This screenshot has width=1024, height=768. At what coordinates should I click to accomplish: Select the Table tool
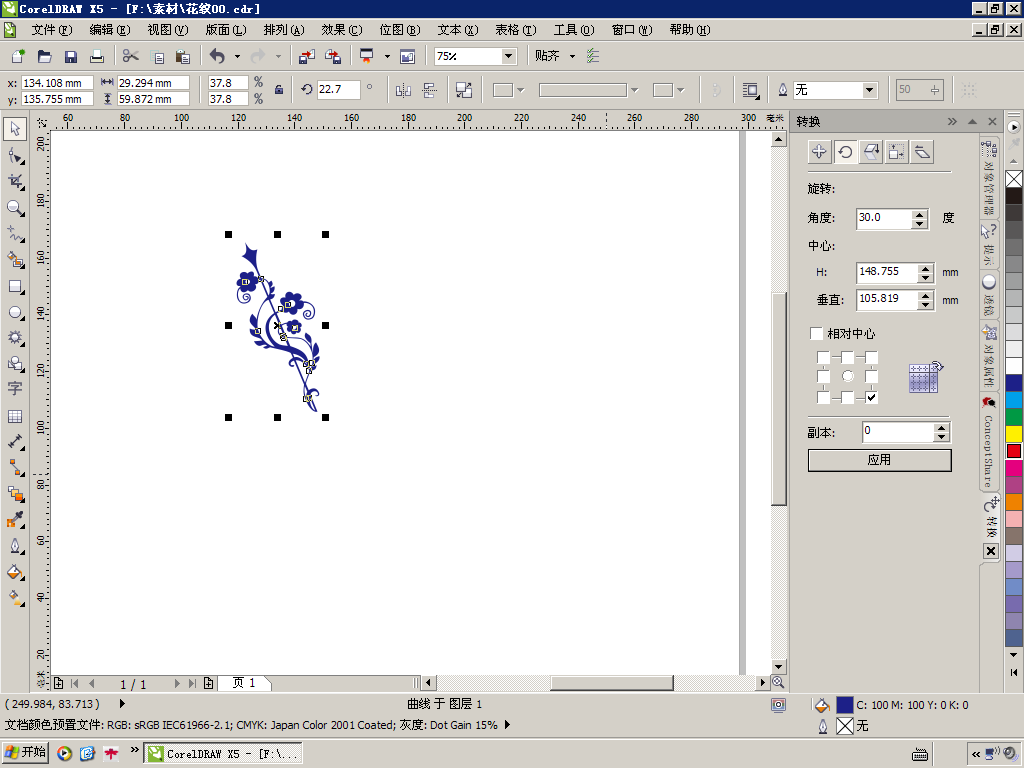pyautogui.click(x=15, y=416)
